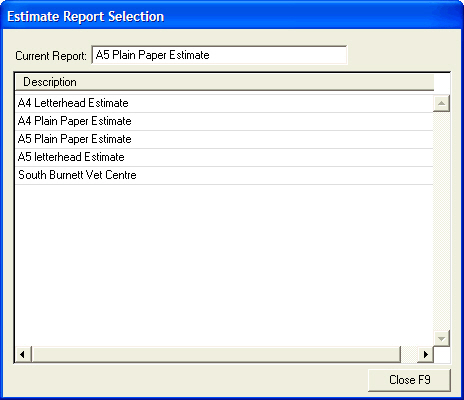Select the A4 Plain Paper Estimate row
This screenshot has width=464, height=400.
(x=224, y=121)
